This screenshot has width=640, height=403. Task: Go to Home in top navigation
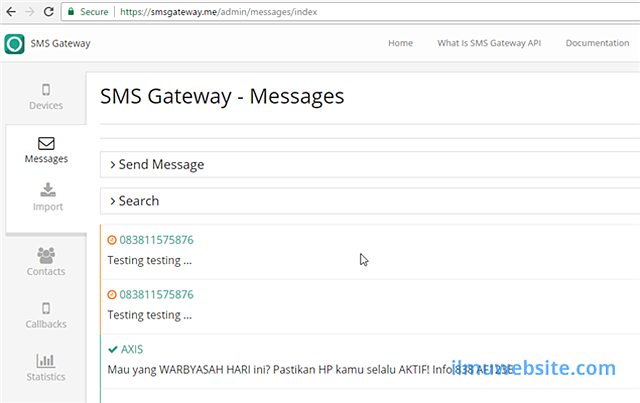tap(400, 43)
